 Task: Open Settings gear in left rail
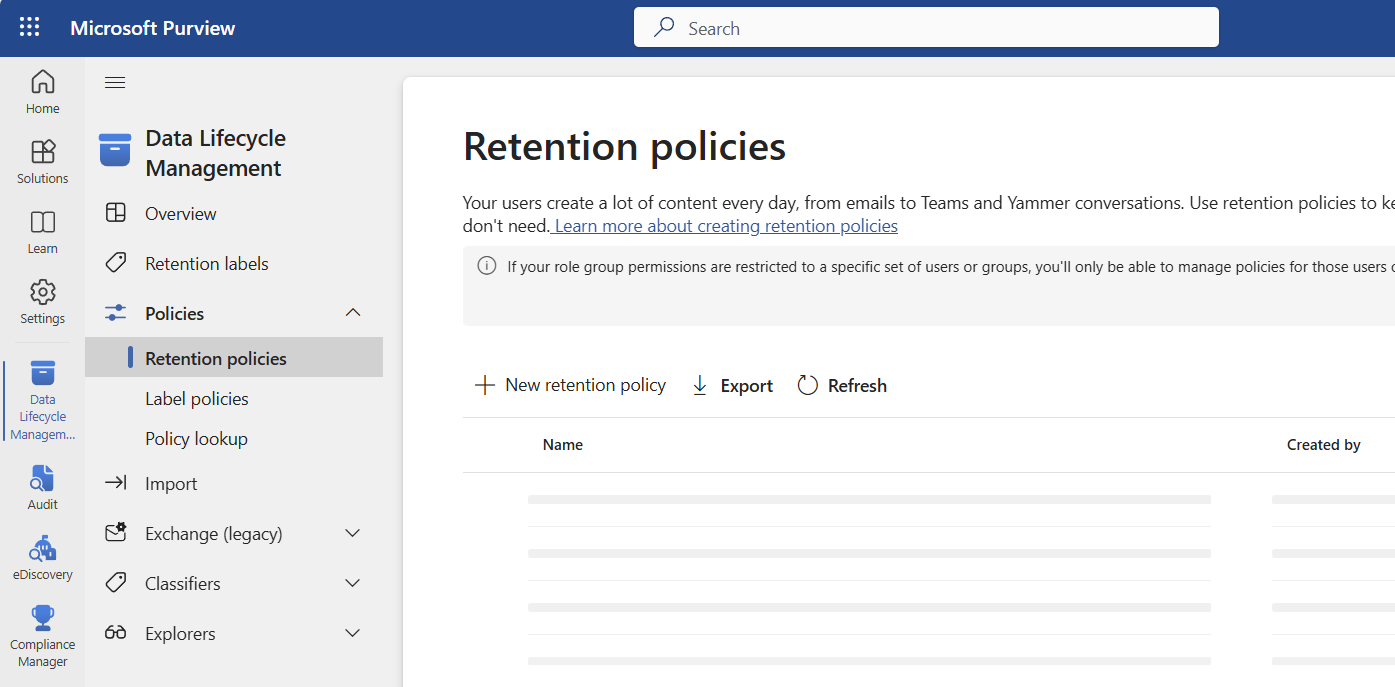click(x=43, y=302)
